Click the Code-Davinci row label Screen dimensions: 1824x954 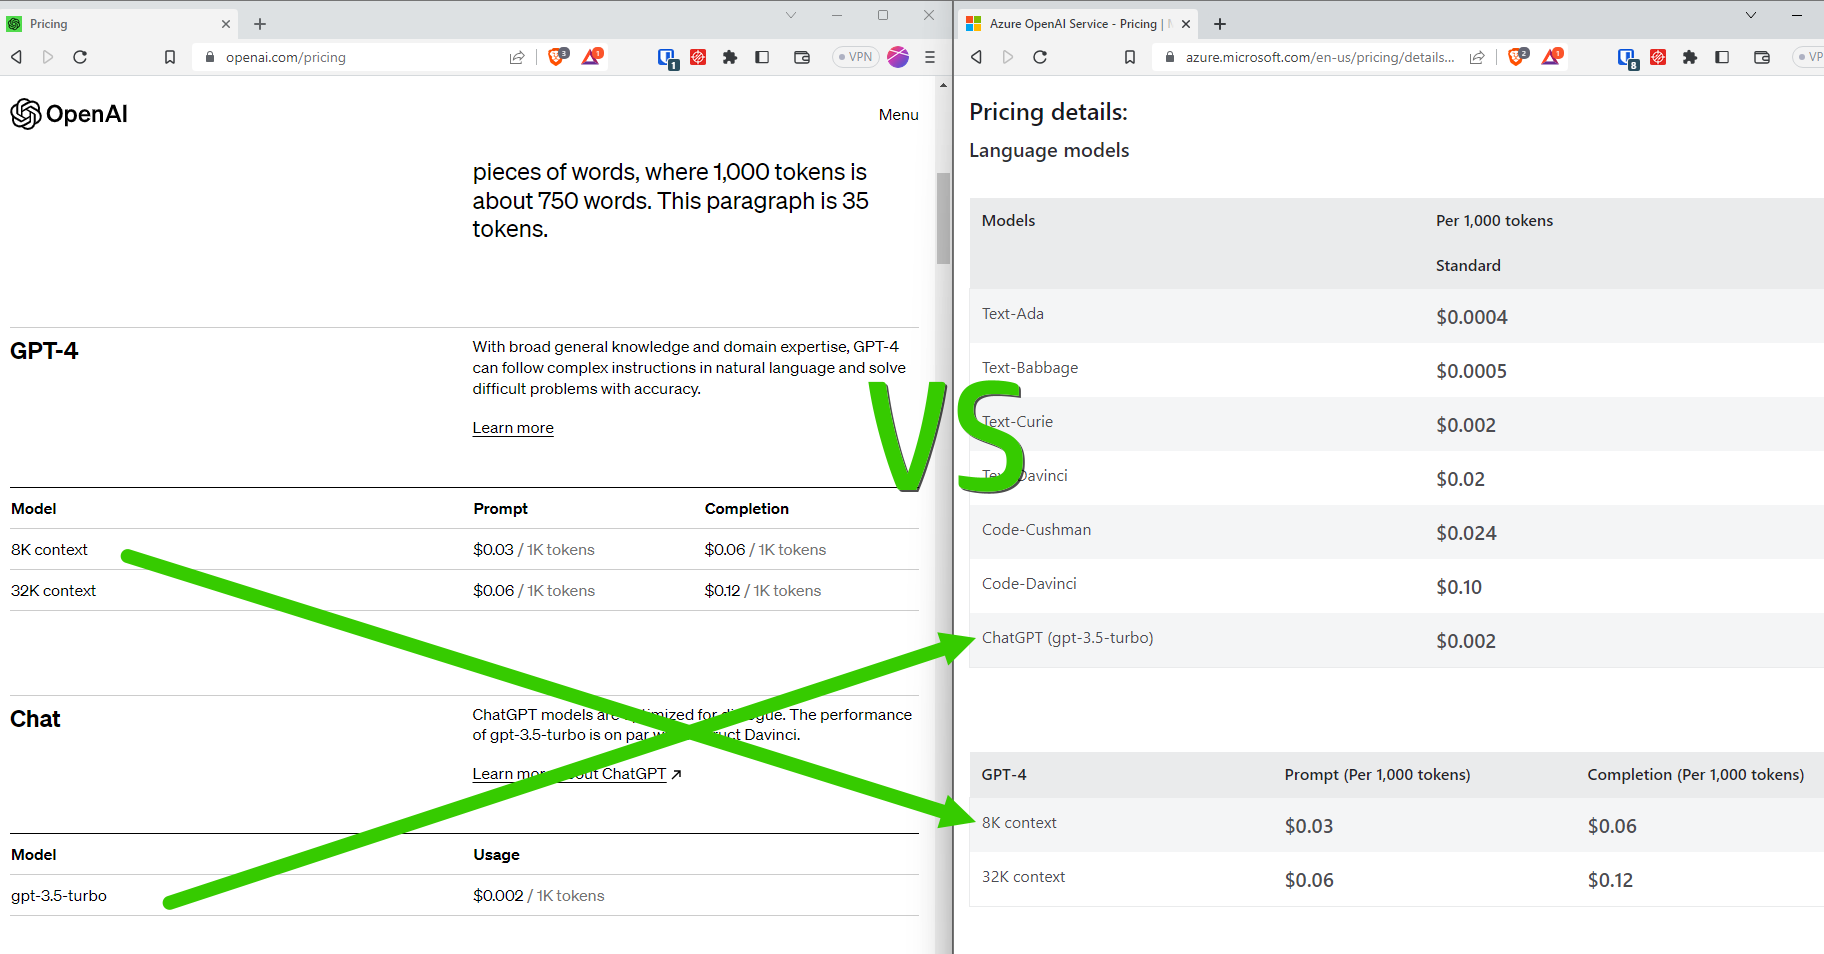(1029, 583)
